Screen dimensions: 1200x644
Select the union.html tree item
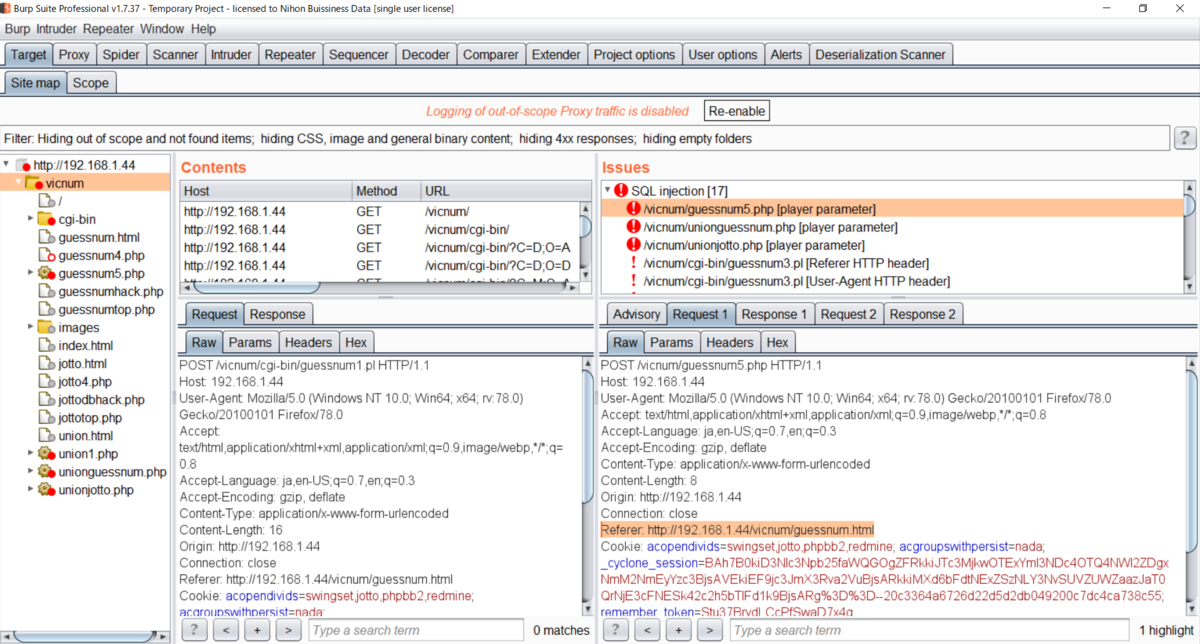86,435
